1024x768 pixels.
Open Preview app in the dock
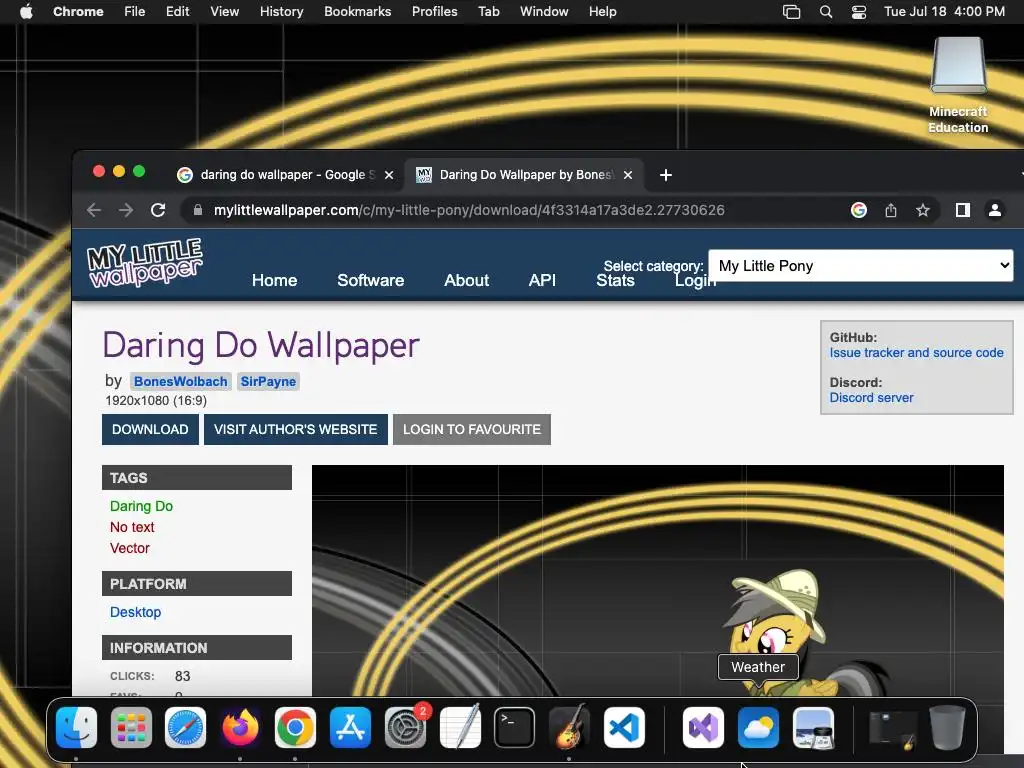point(813,728)
